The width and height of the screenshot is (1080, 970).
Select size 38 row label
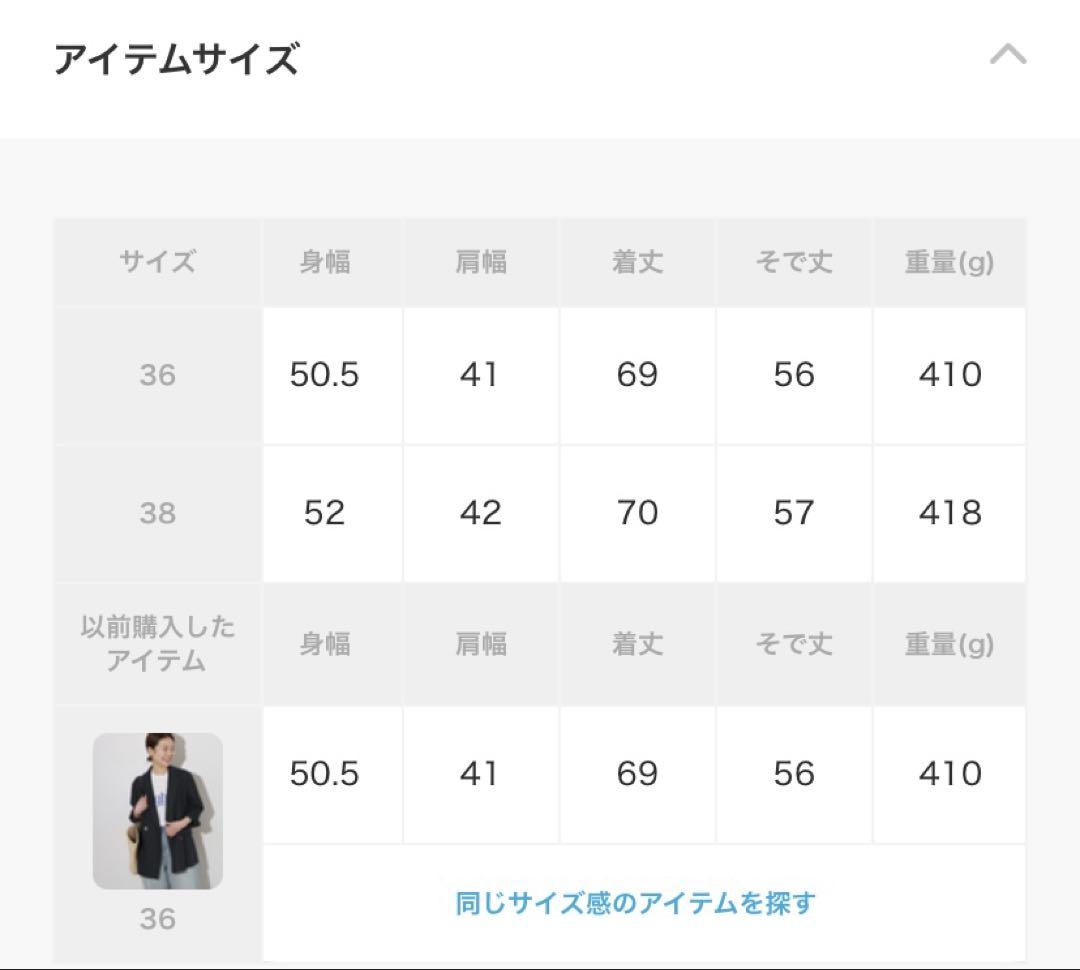[158, 513]
